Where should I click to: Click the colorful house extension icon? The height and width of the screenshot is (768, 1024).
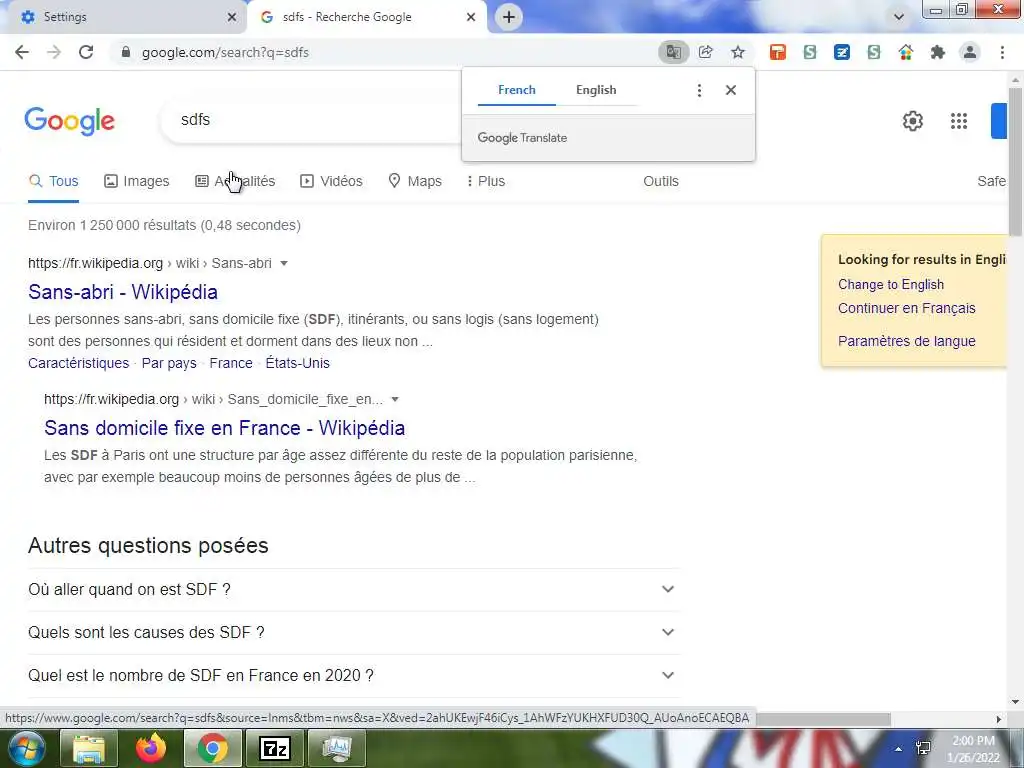(906, 52)
